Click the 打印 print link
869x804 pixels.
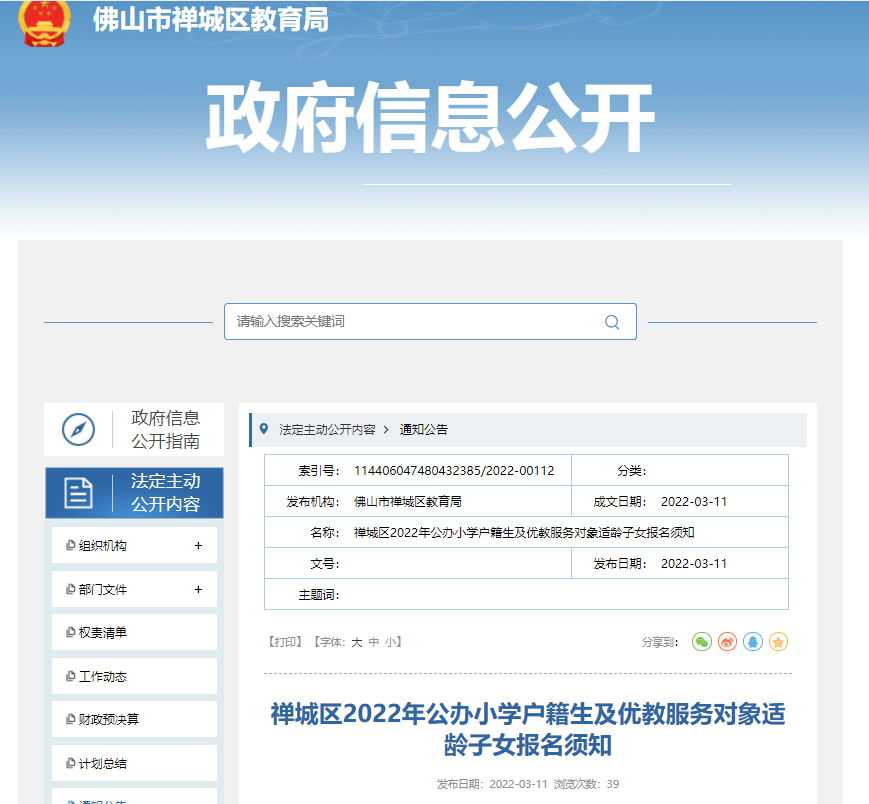(284, 642)
